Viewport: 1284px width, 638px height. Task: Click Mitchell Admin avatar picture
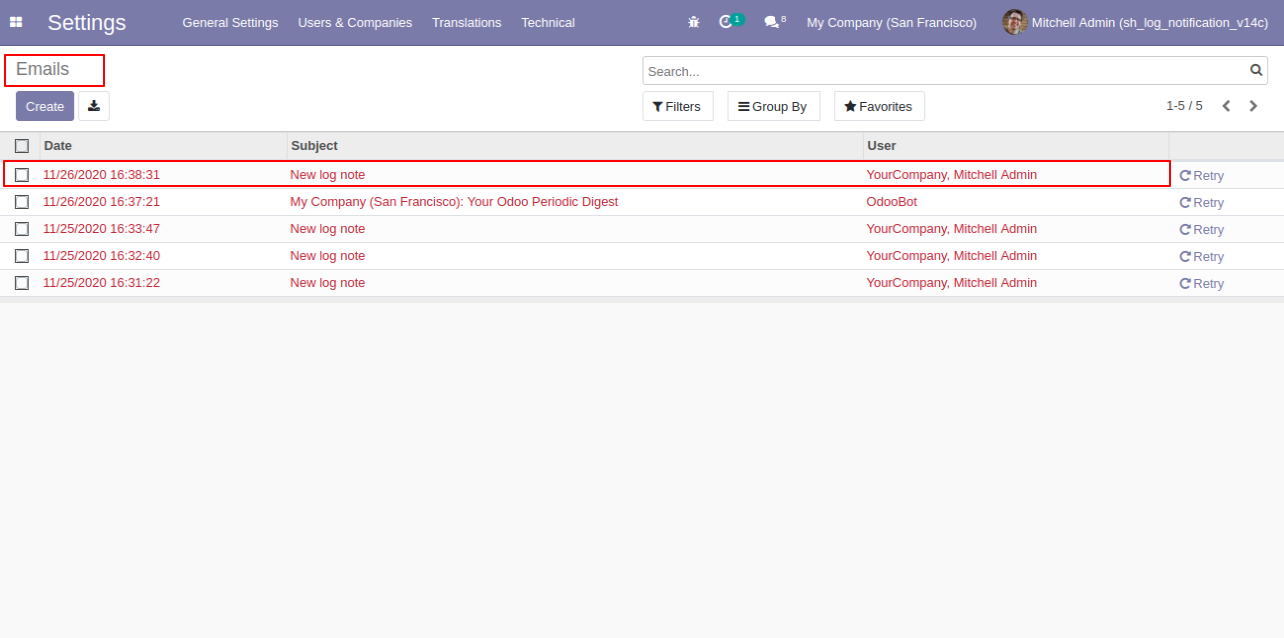coord(1015,22)
